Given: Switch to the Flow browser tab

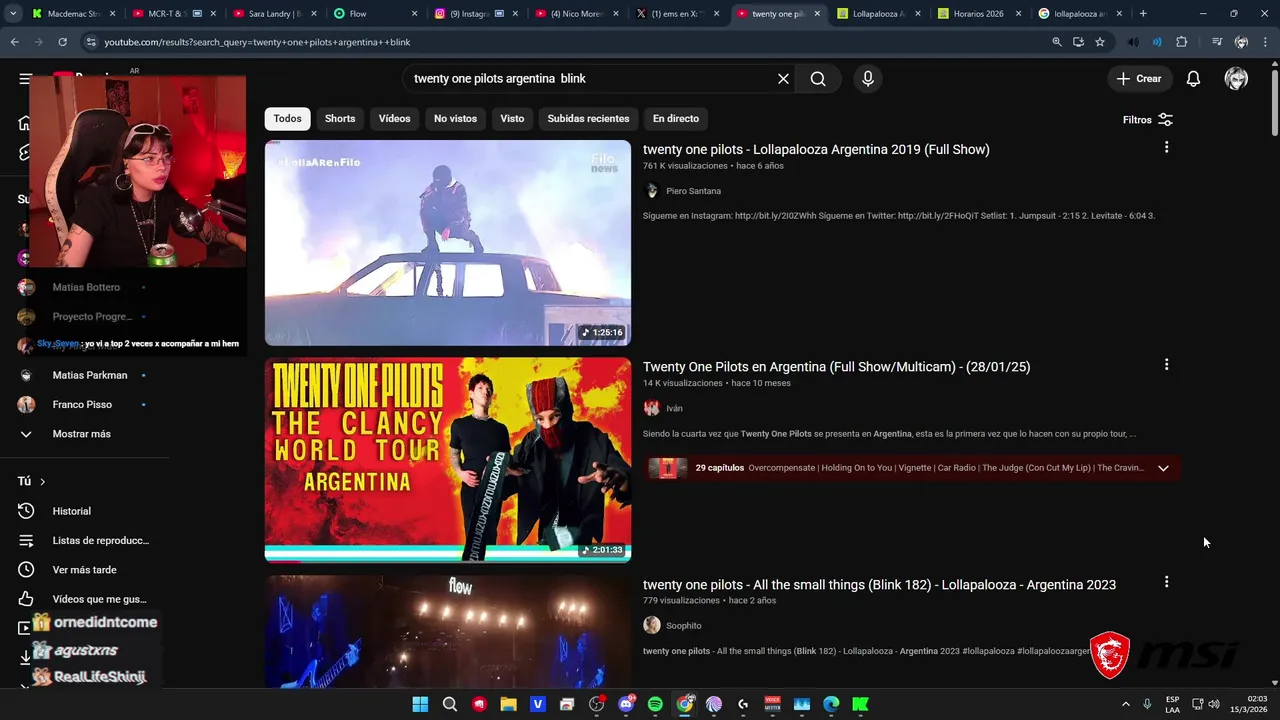Looking at the screenshot, I should pos(376,14).
